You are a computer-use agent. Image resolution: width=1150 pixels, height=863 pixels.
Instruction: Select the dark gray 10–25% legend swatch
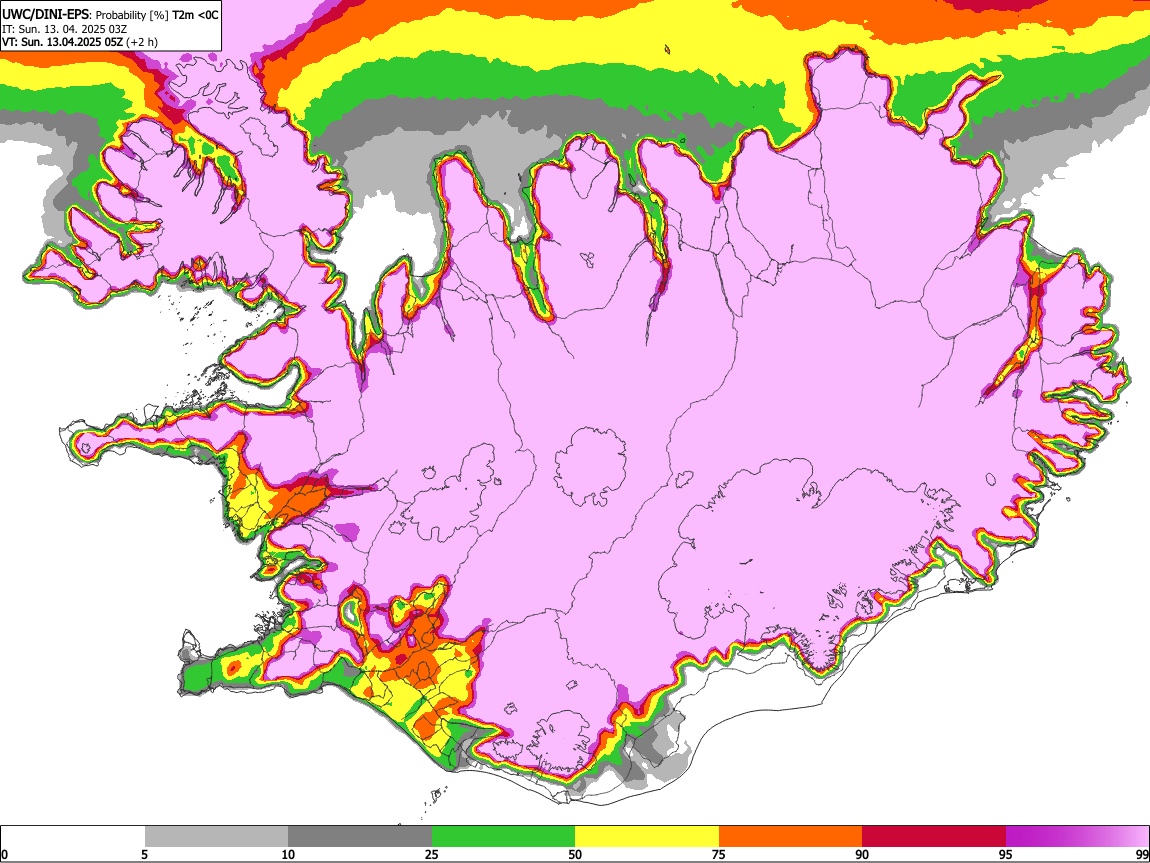coord(360,837)
